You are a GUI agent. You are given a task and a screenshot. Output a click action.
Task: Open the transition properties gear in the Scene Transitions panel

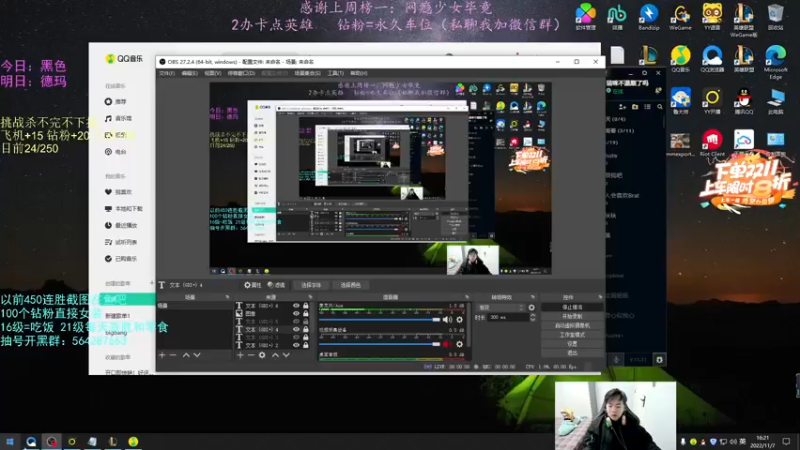532,308
